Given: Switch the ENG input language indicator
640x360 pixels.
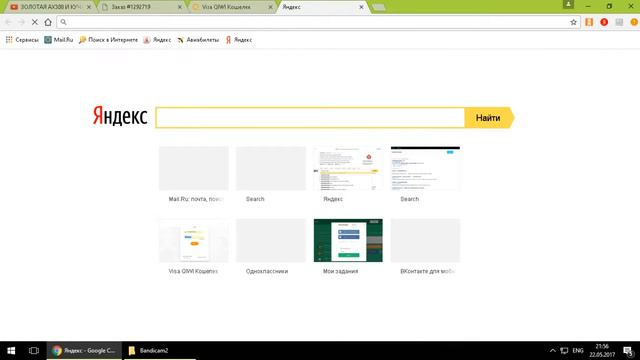Looking at the screenshot, I should 578,351.
